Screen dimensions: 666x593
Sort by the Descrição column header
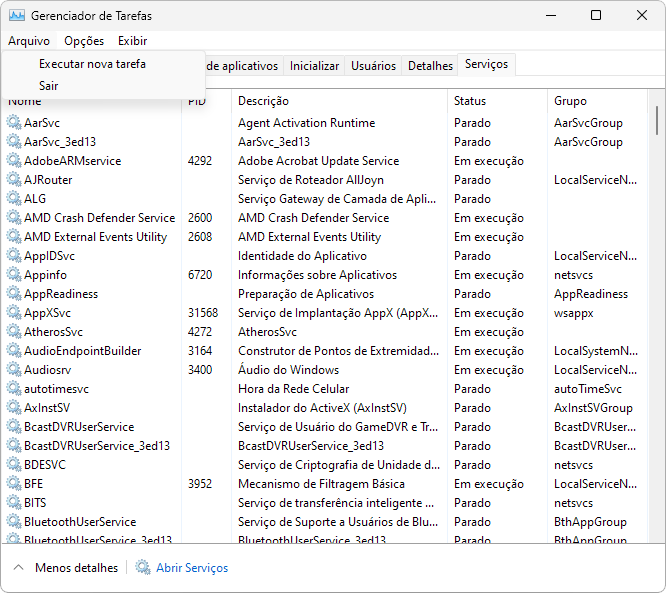[263, 101]
